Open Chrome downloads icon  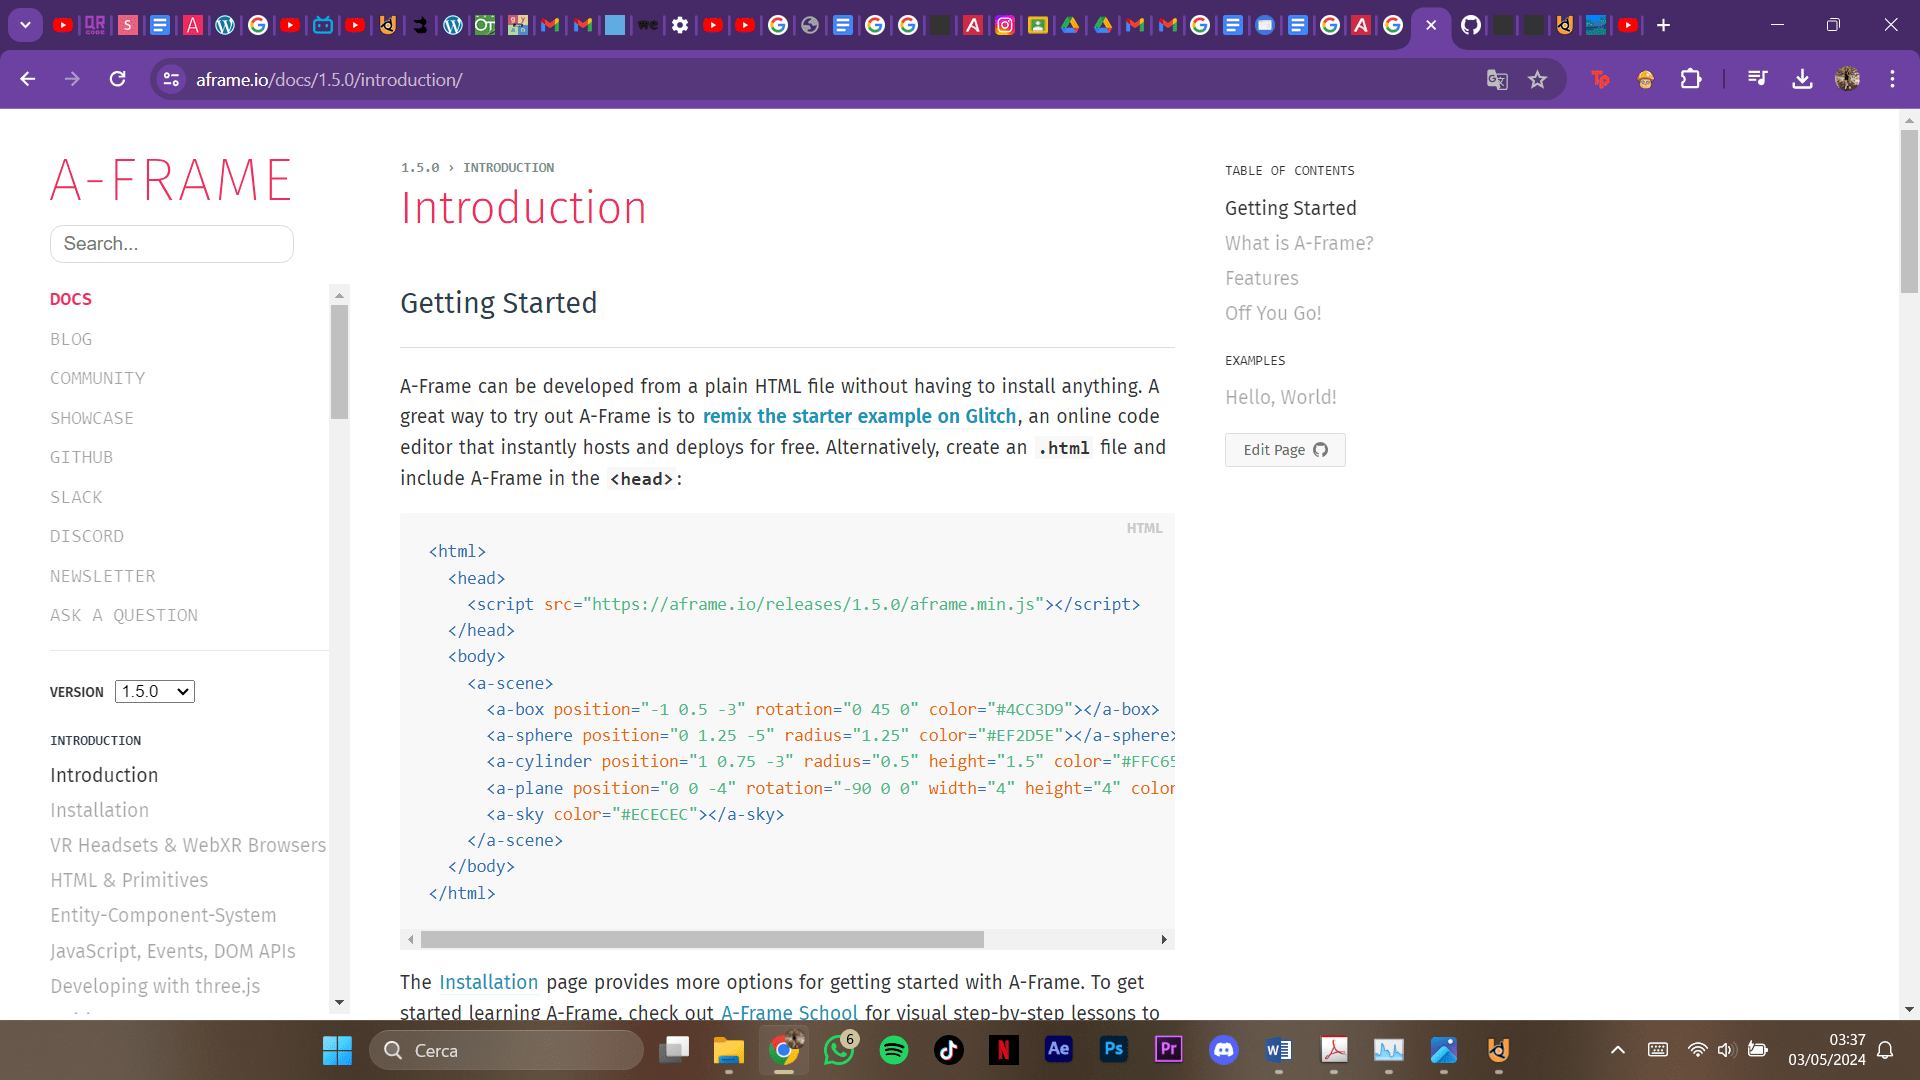coord(1802,79)
